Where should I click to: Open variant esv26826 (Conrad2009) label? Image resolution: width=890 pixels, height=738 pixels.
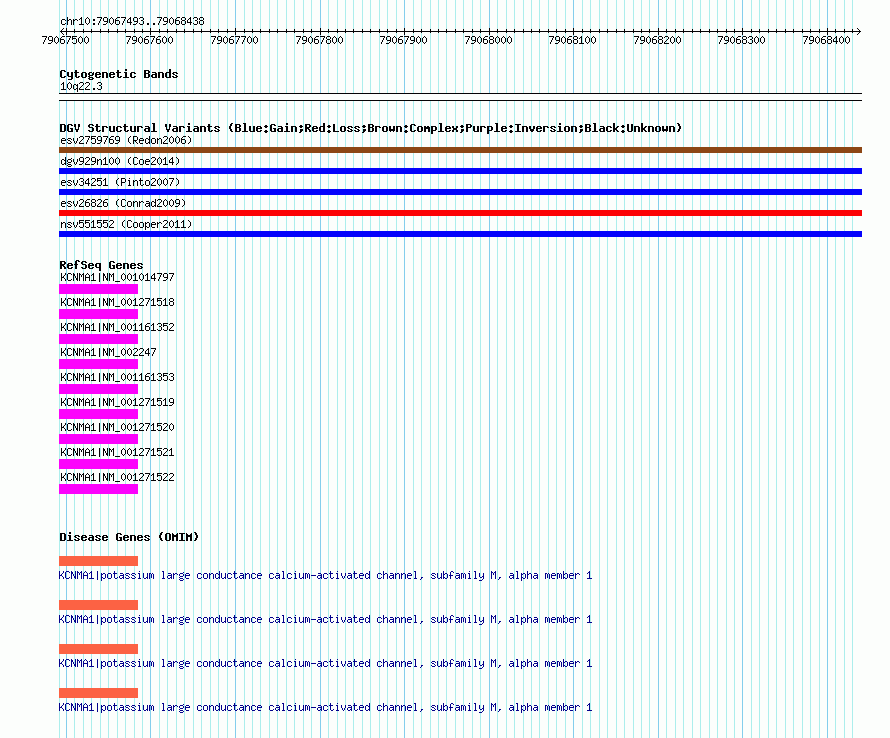coord(123,203)
